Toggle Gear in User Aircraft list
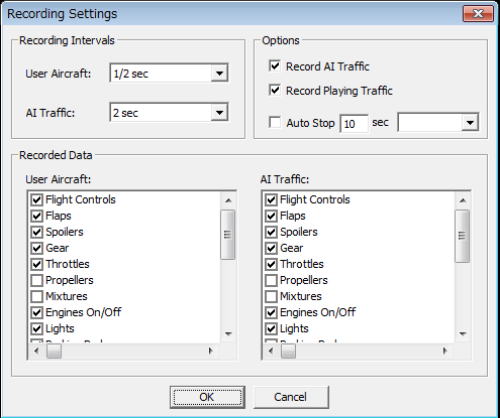The image size is (500, 418). (x=37, y=248)
